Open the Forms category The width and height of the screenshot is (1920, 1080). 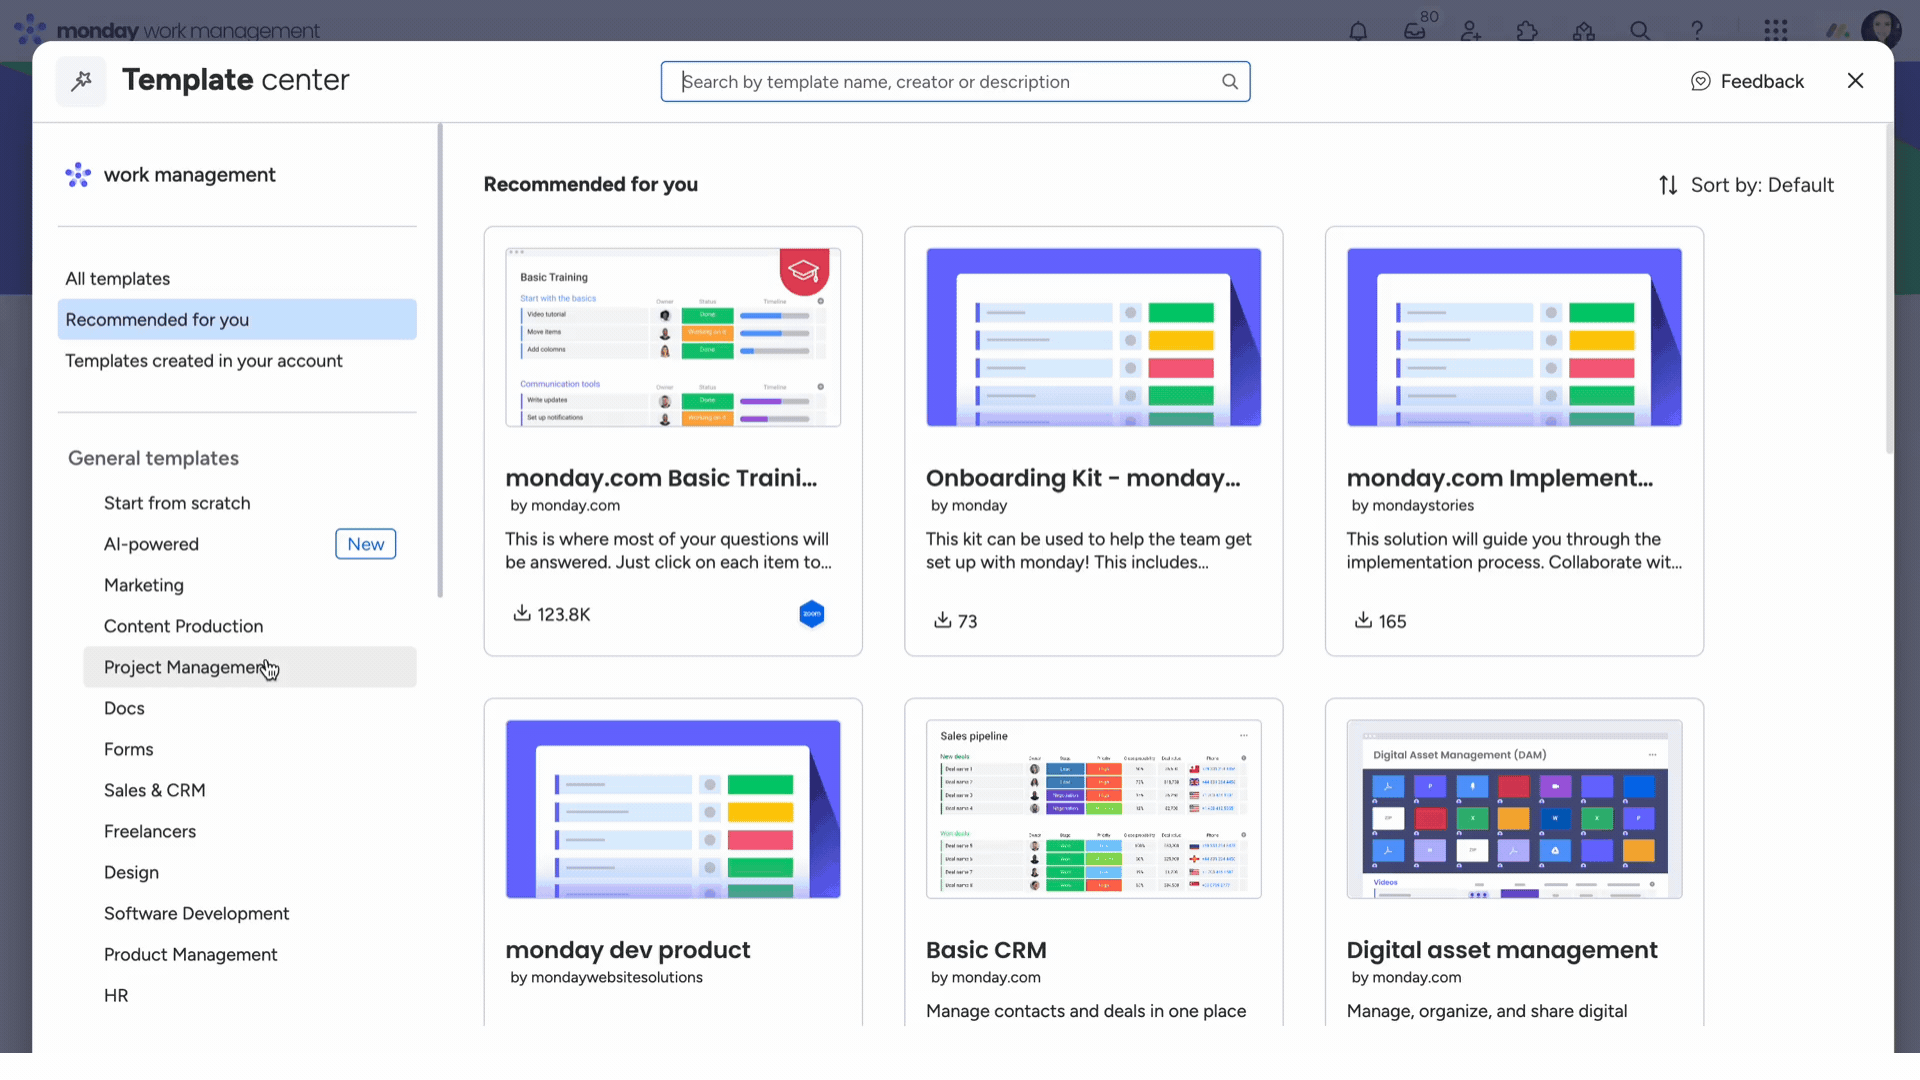pyautogui.click(x=250, y=749)
